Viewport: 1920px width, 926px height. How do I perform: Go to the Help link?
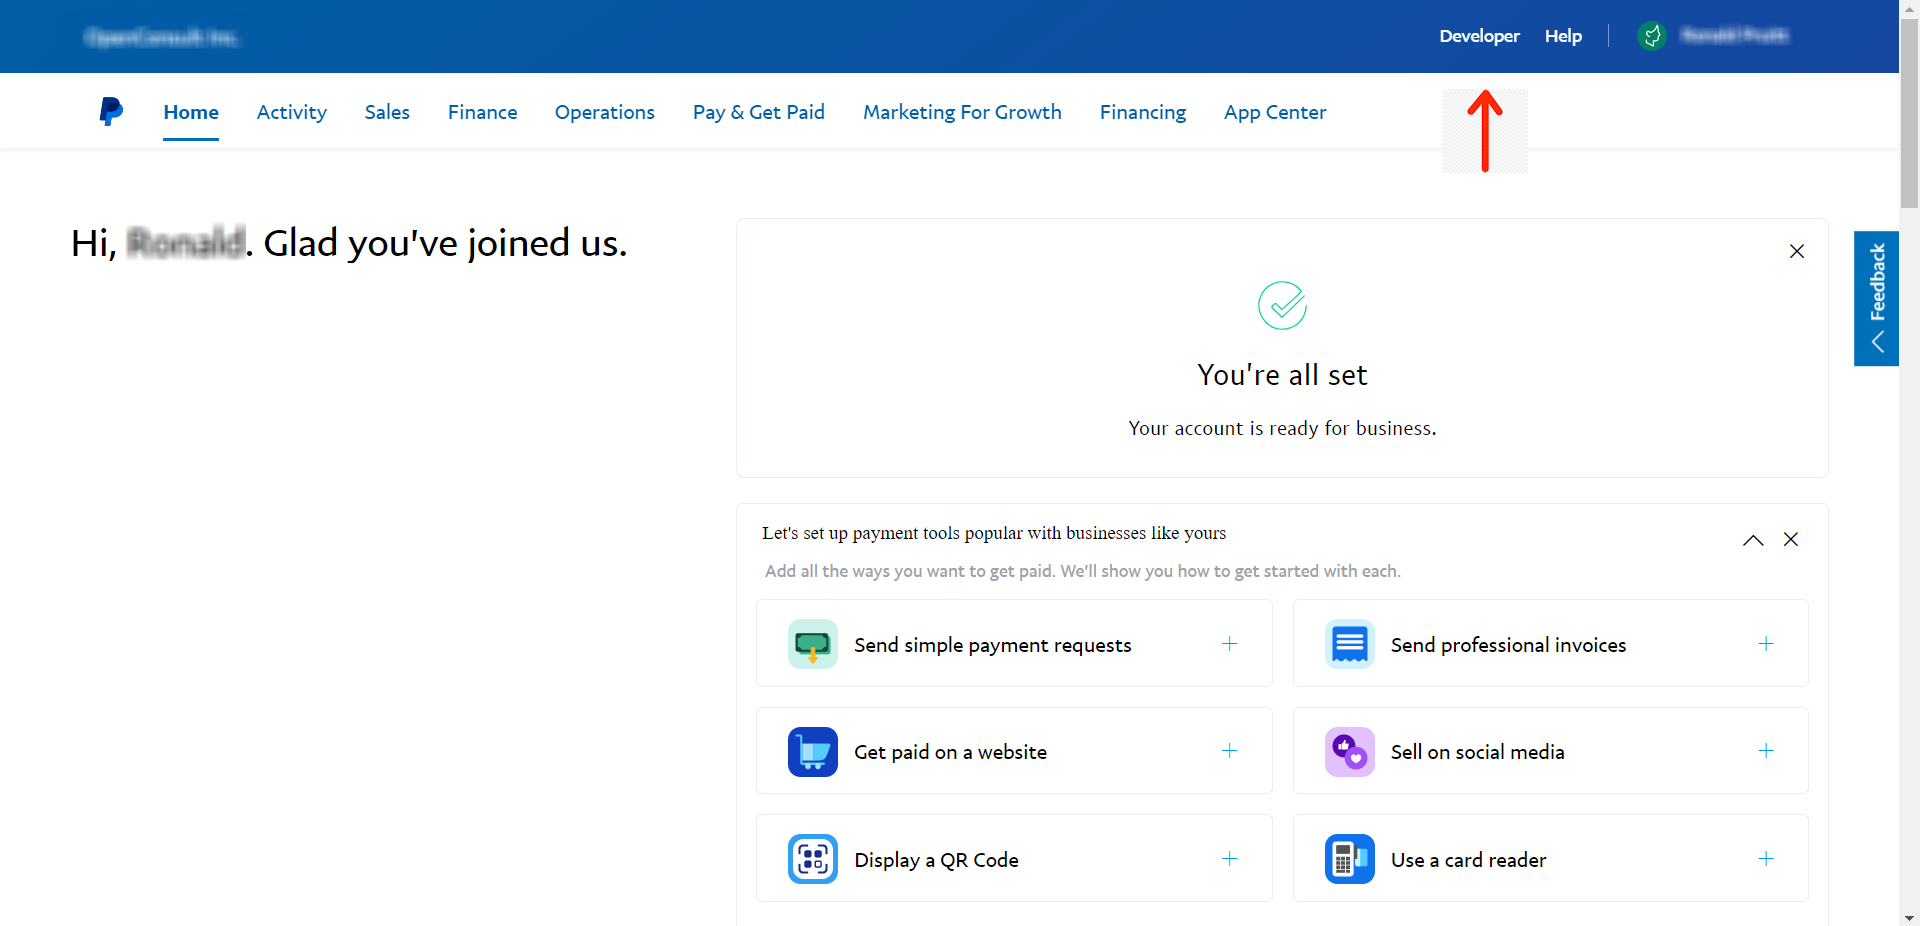pyautogui.click(x=1563, y=36)
